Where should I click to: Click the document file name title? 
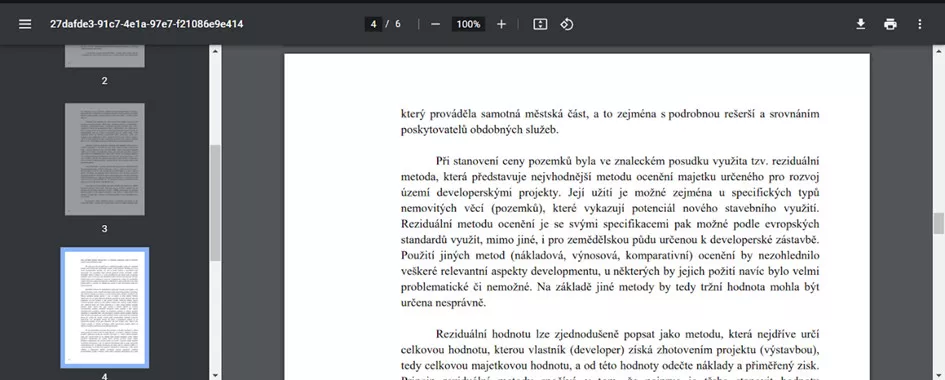pyautogui.click(x=146, y=24)
